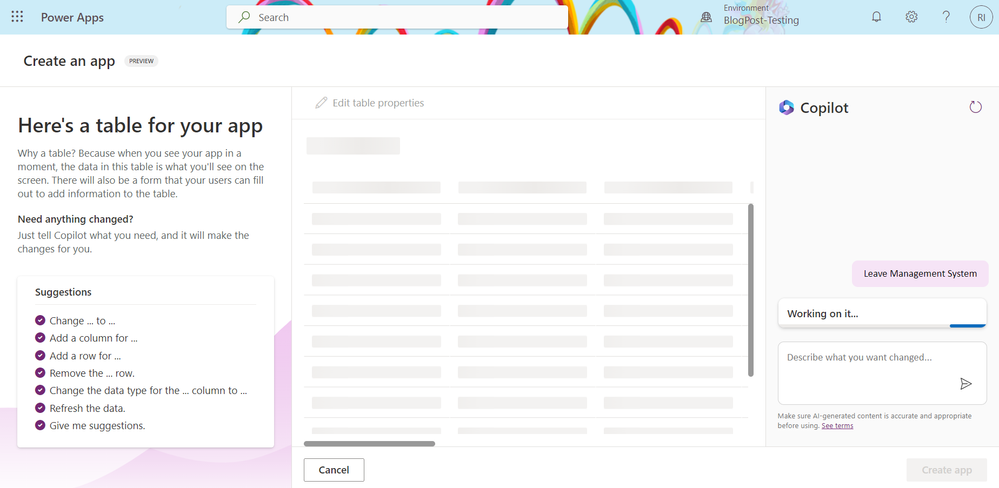Click the search magnifier icon
This screenshot has height=488, width=999.
[244, 17]
